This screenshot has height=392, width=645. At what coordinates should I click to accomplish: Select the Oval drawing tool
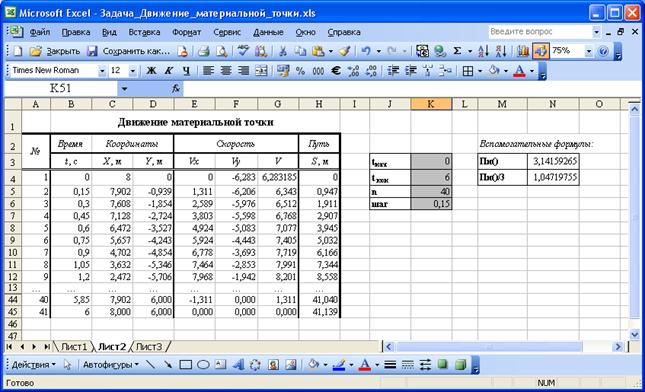[x=203, y=364]
